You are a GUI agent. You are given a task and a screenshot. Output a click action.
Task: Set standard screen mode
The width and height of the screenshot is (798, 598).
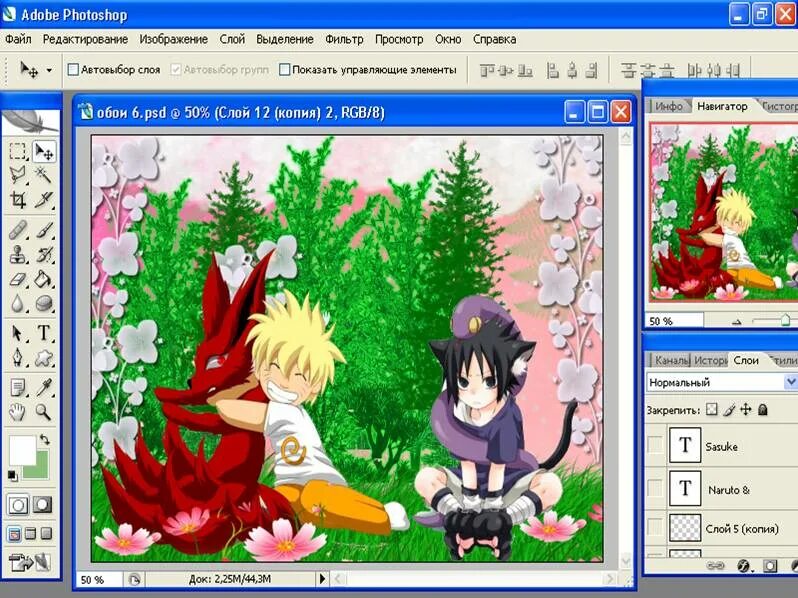(x=14, y=533)
